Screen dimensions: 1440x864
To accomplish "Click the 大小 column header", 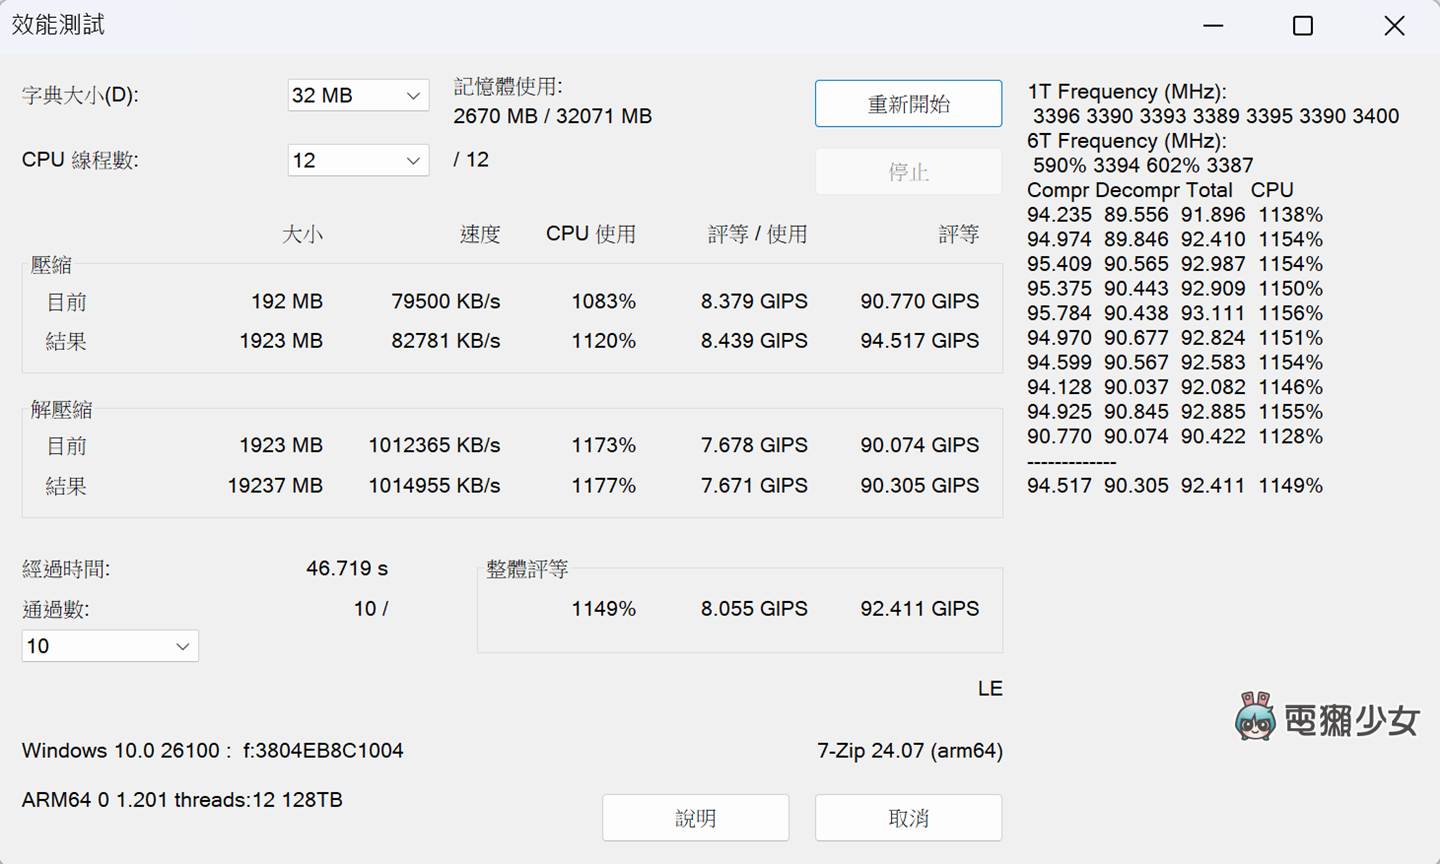I will [302, 234].
